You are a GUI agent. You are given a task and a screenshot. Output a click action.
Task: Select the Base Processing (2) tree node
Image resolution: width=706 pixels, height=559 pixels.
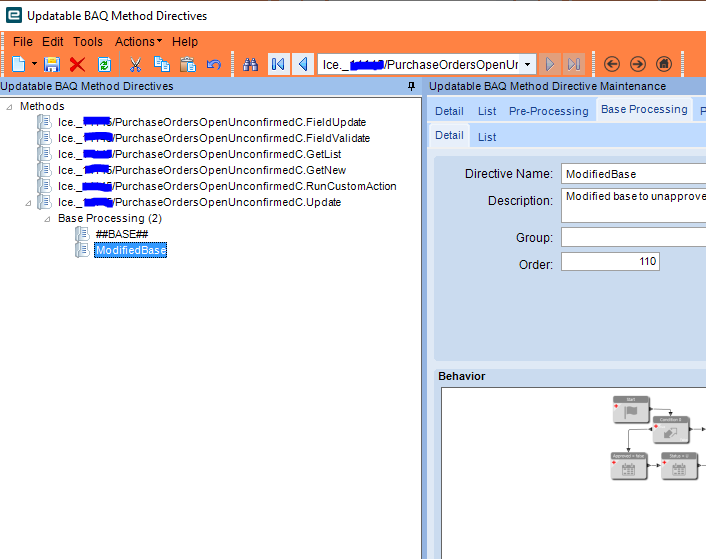[110, 218]
